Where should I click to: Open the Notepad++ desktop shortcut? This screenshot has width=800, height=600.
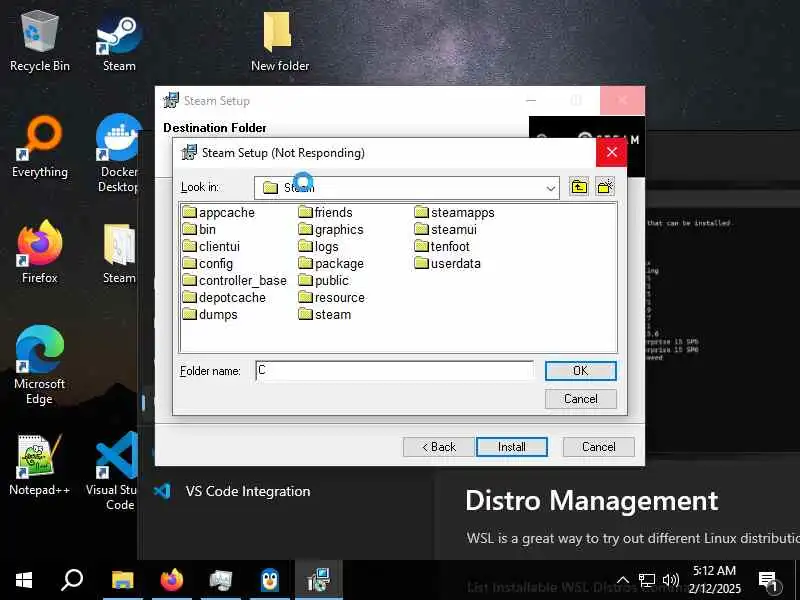[39, 465]
